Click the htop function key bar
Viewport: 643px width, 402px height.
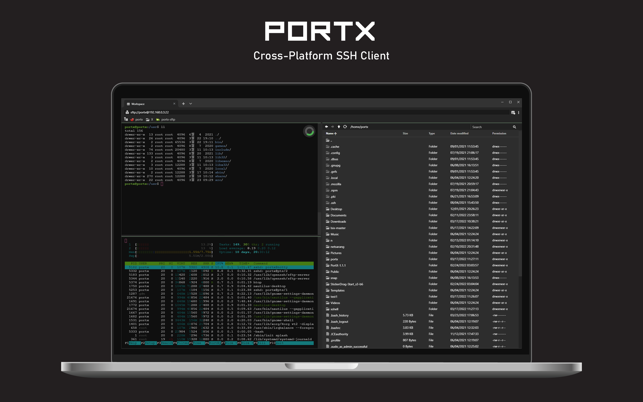tap(219, 343)
